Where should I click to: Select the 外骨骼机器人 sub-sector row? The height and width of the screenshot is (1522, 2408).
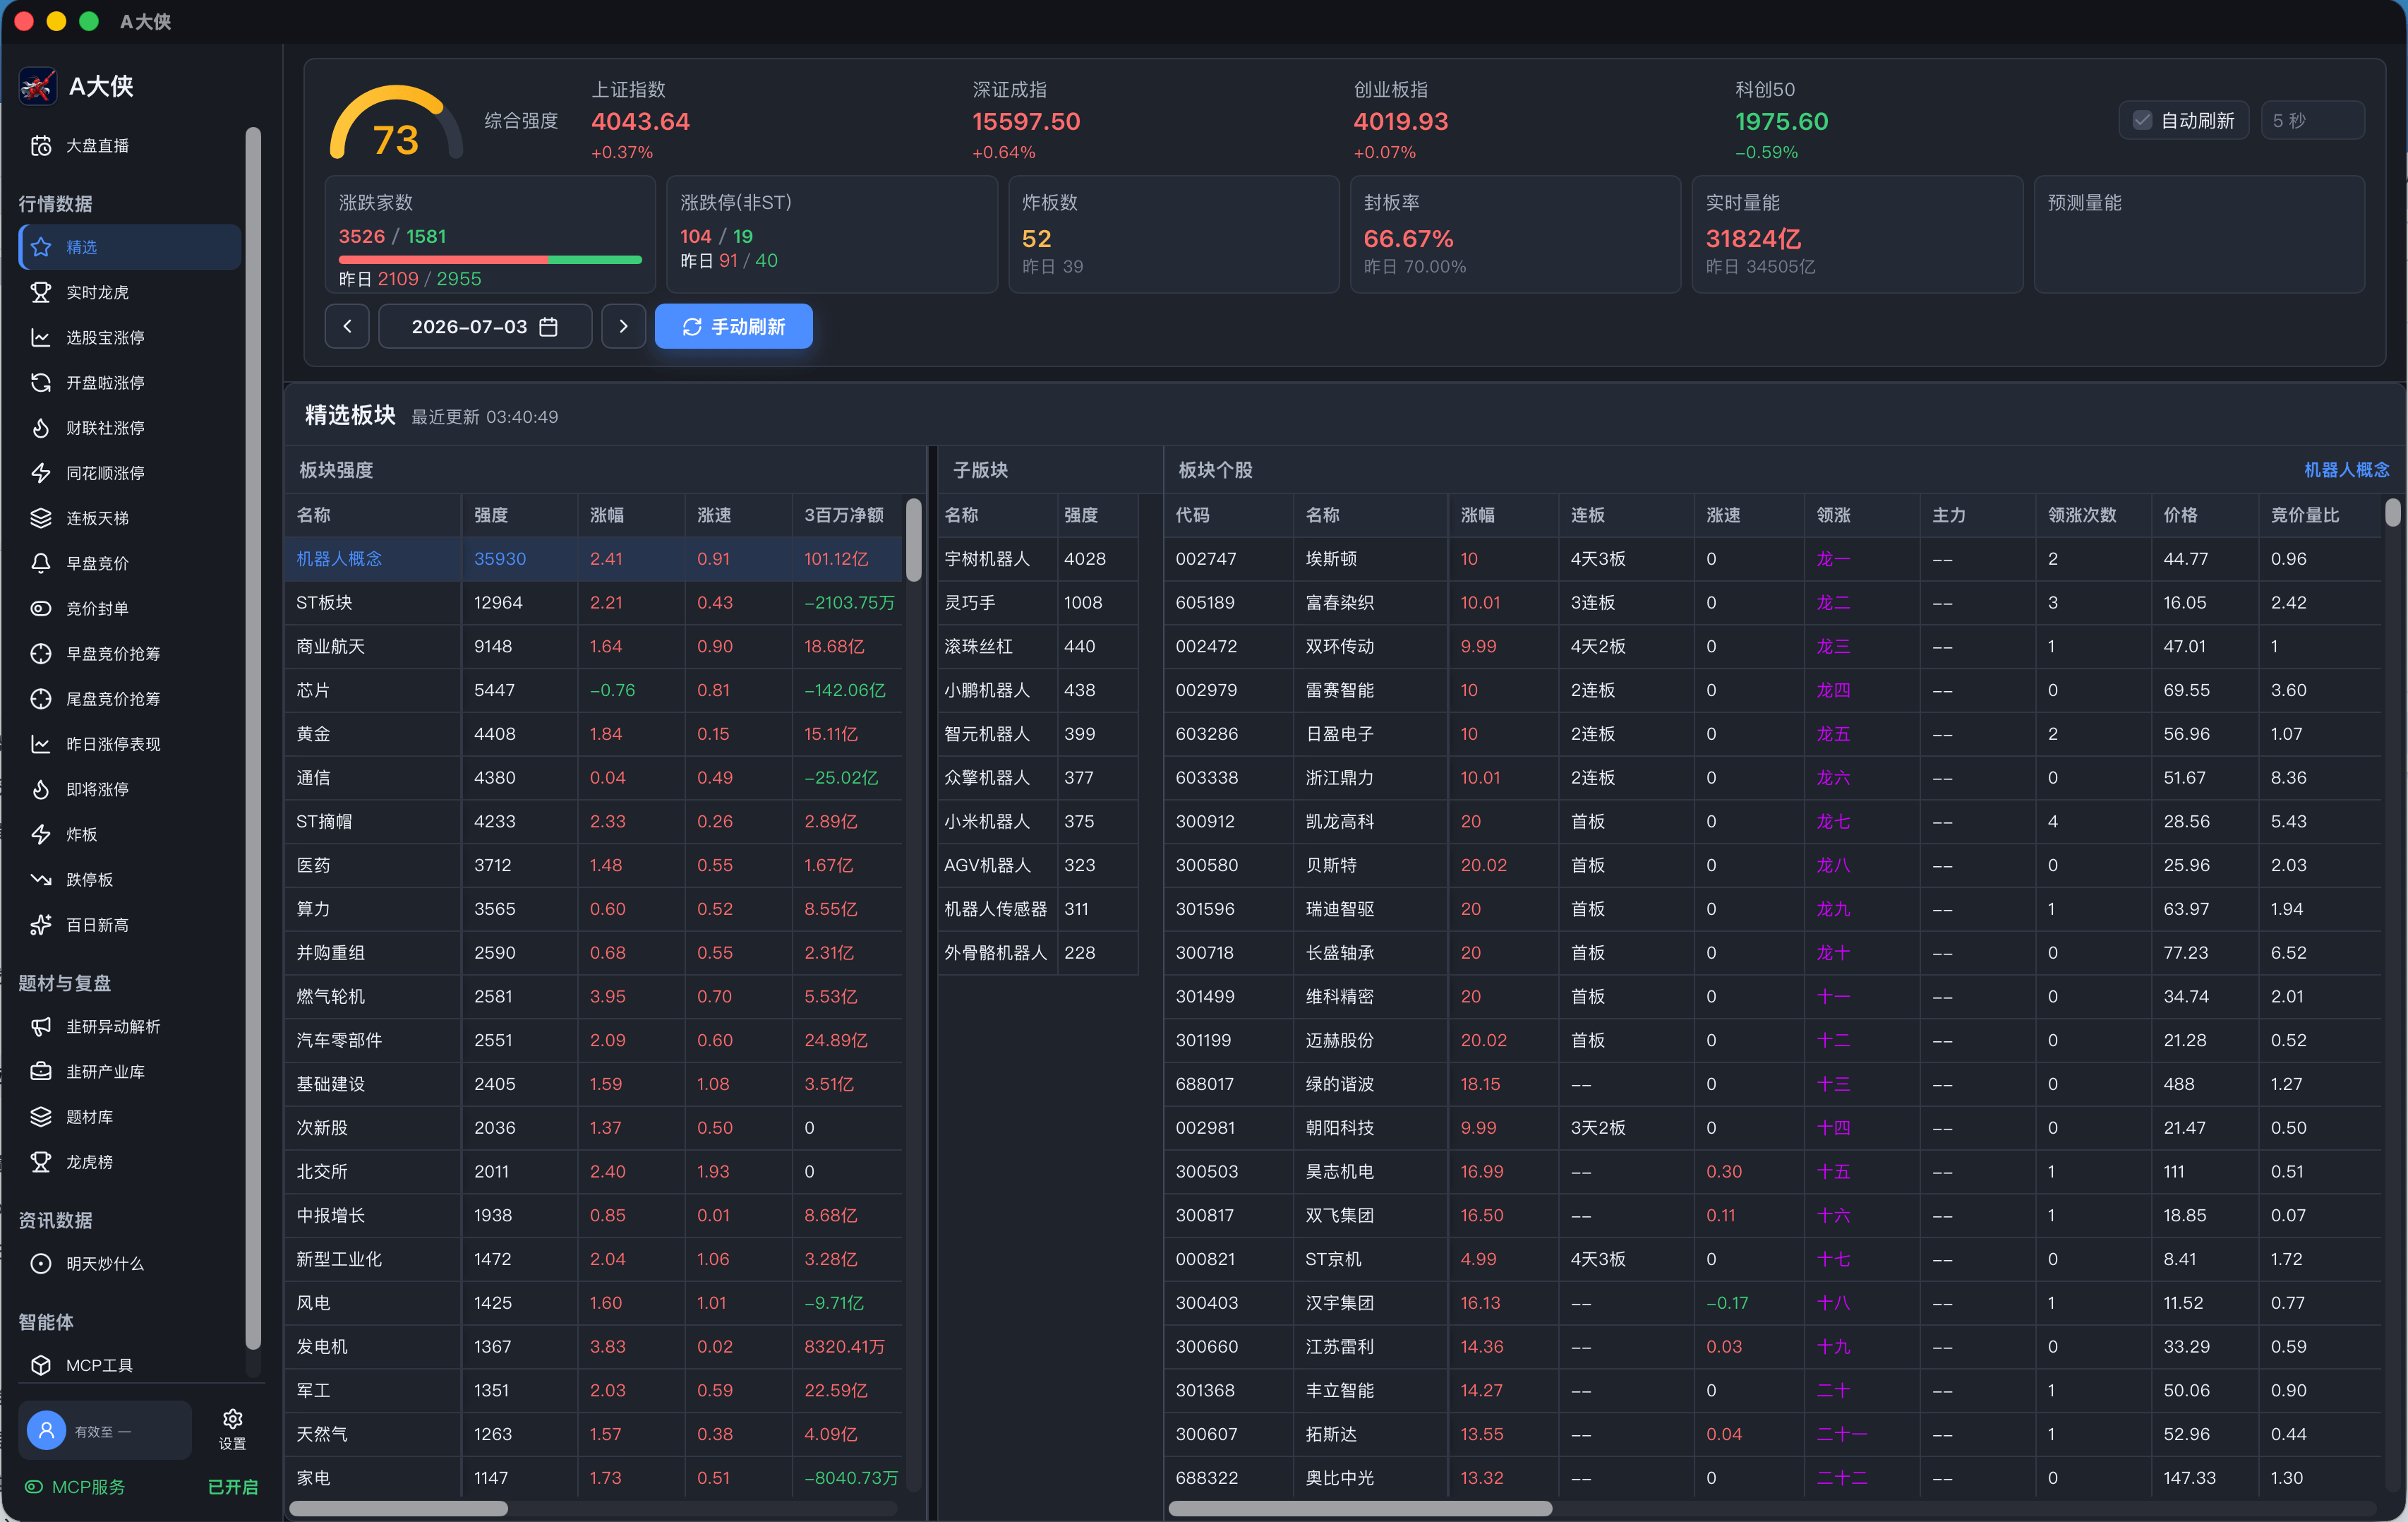tap(1038, 953)
